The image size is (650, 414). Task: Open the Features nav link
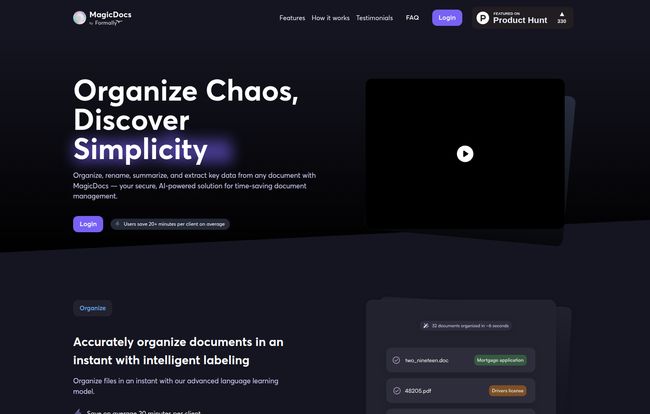(292, 18)
